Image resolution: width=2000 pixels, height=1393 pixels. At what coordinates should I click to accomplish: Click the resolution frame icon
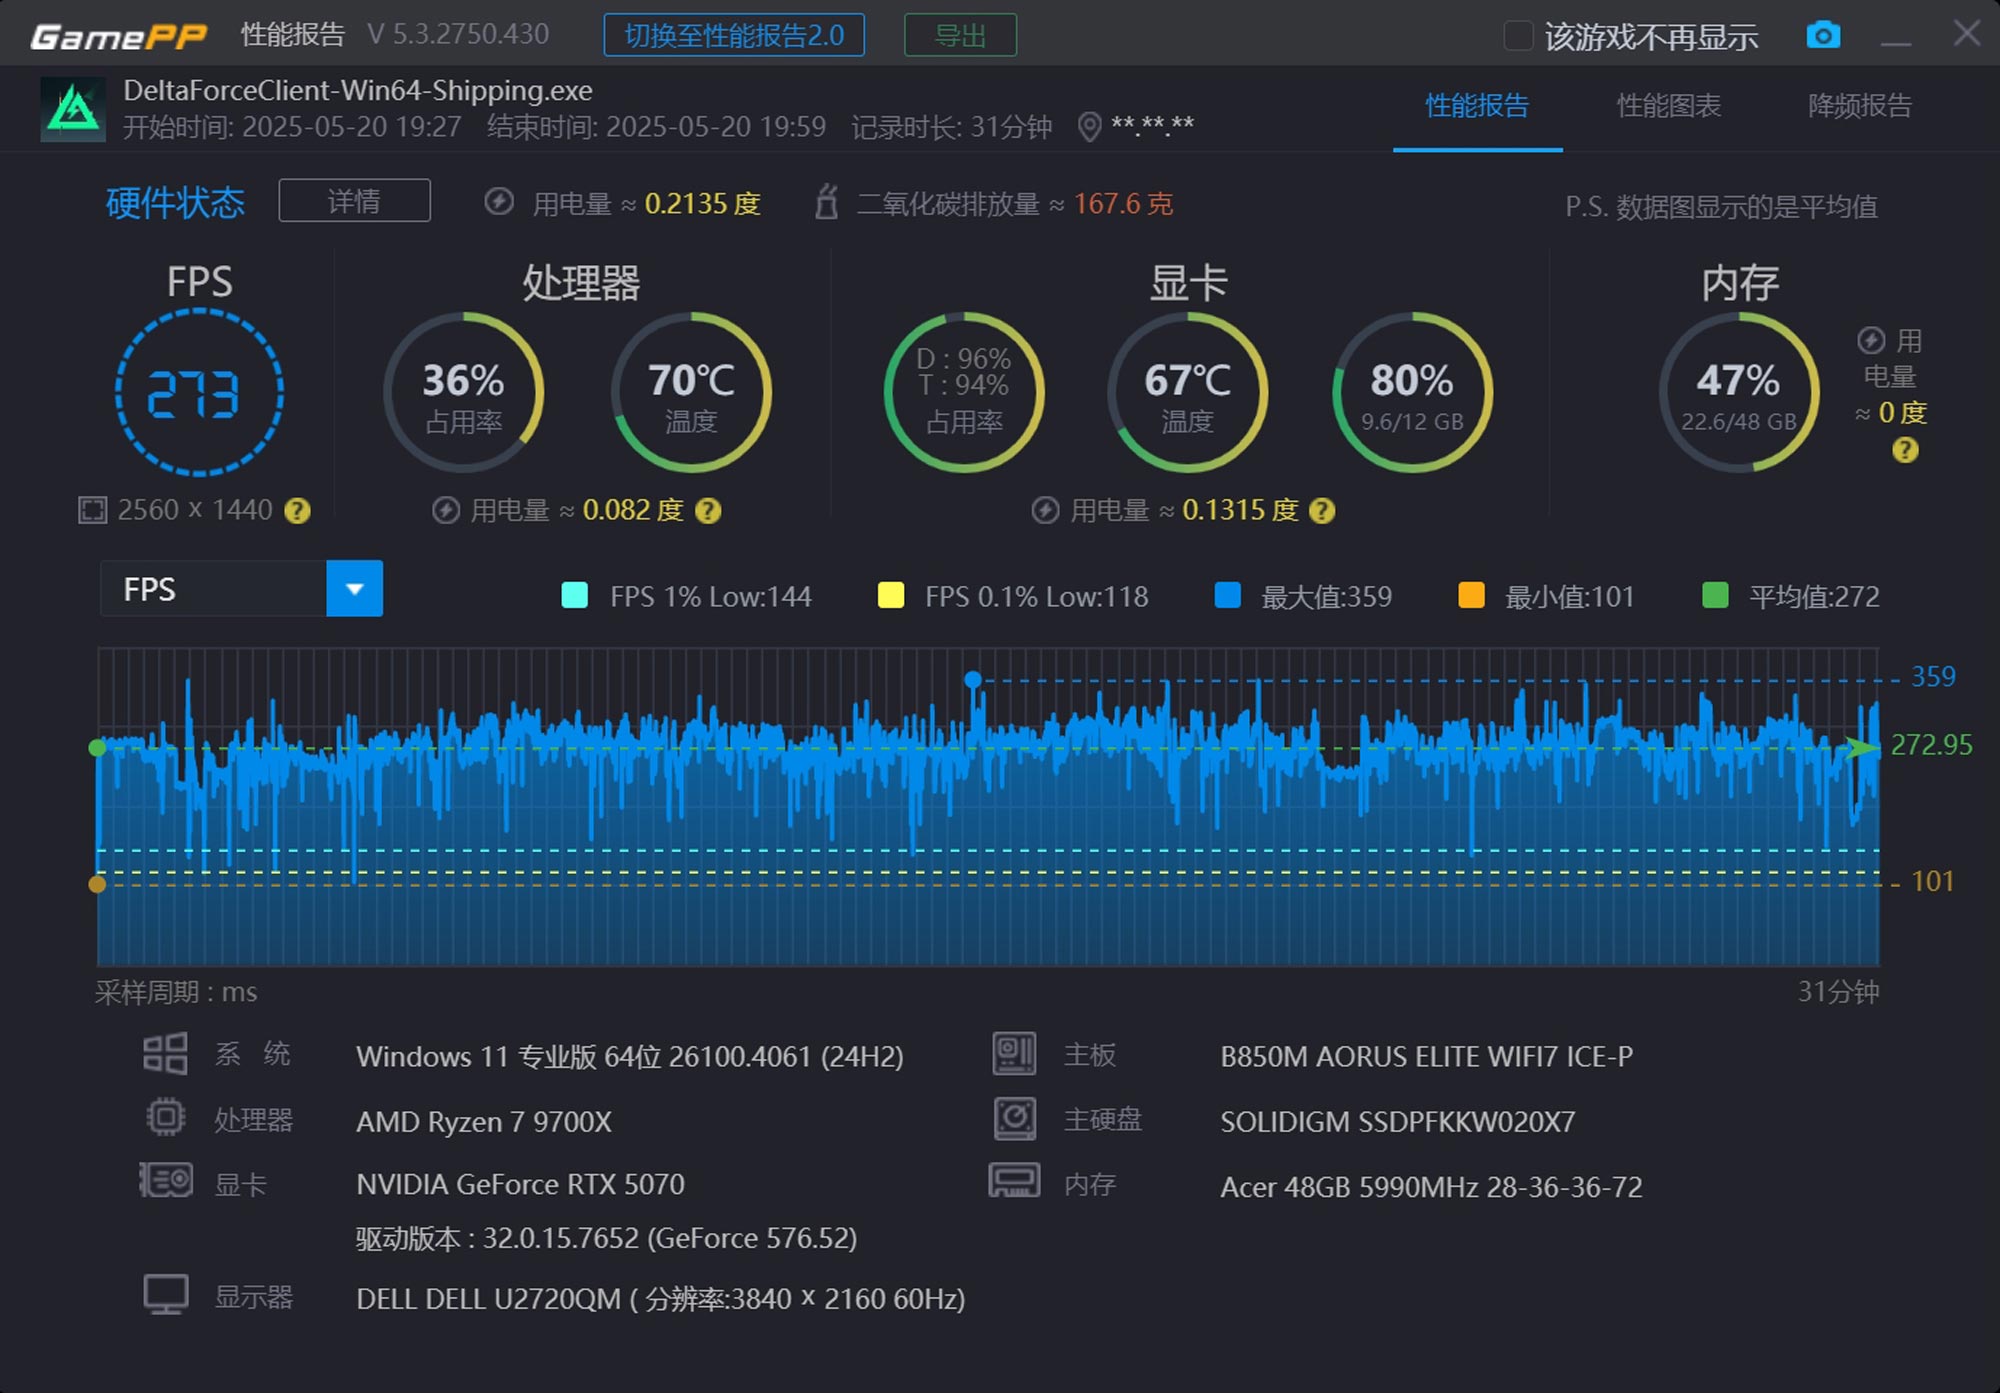[92, 511]
